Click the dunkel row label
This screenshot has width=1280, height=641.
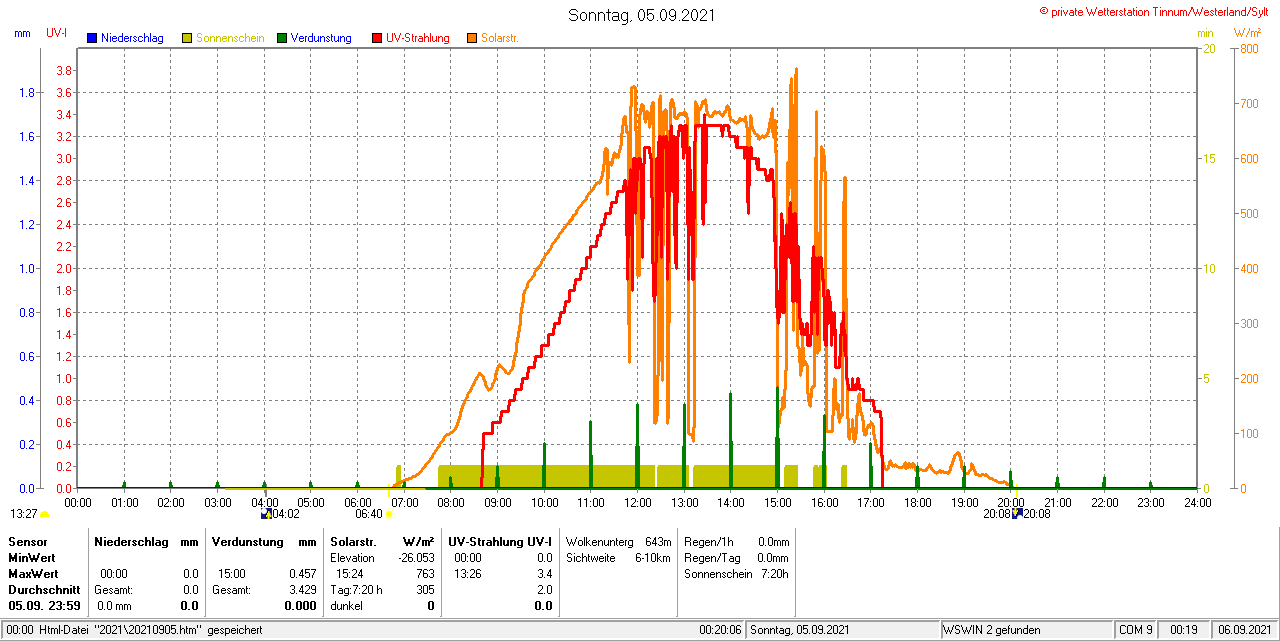346,606
